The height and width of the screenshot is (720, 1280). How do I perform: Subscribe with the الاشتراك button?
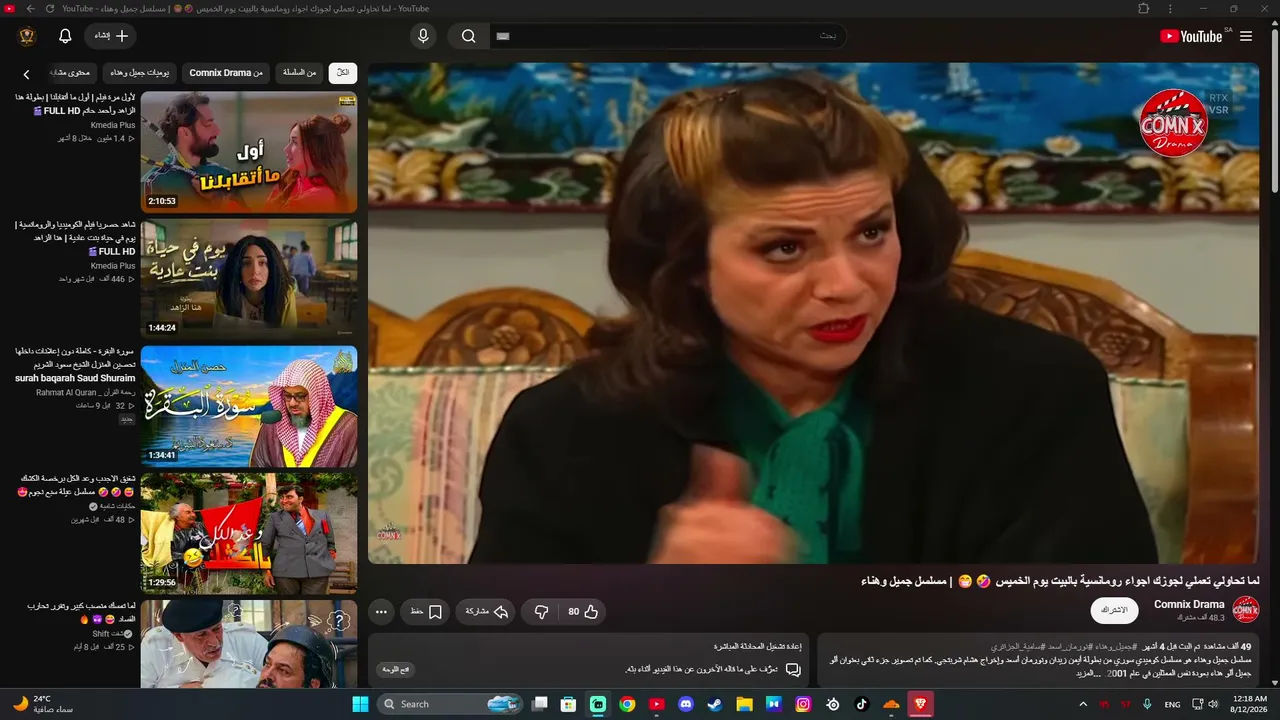coord(1114,610)
